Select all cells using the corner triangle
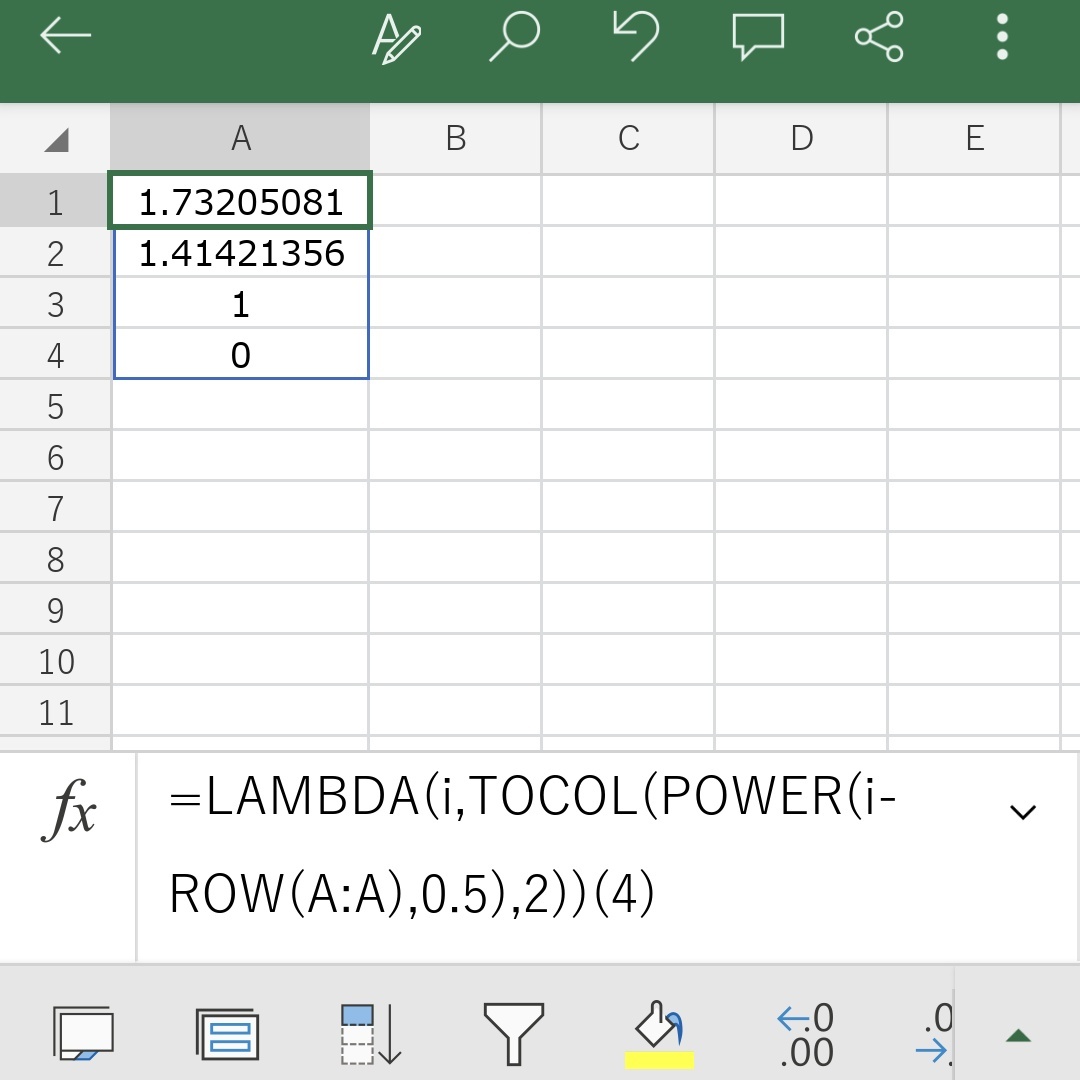Viewport: 1080px width, 1080px height. 56,139
